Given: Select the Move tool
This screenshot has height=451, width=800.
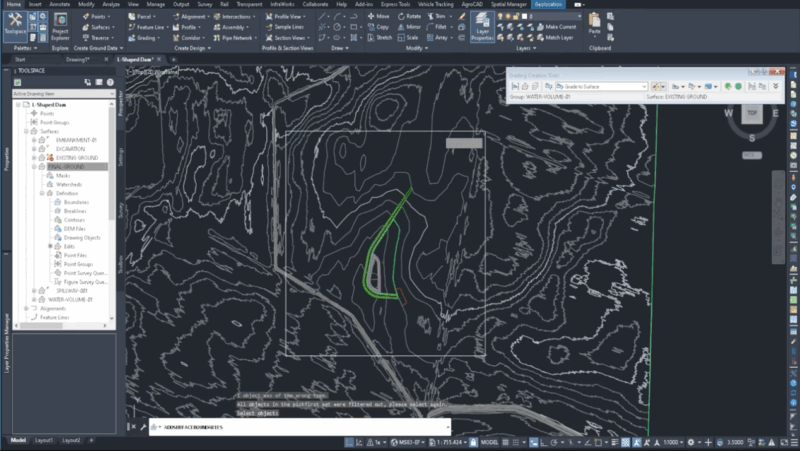Looking at the screenshot, I should [379, 16].
